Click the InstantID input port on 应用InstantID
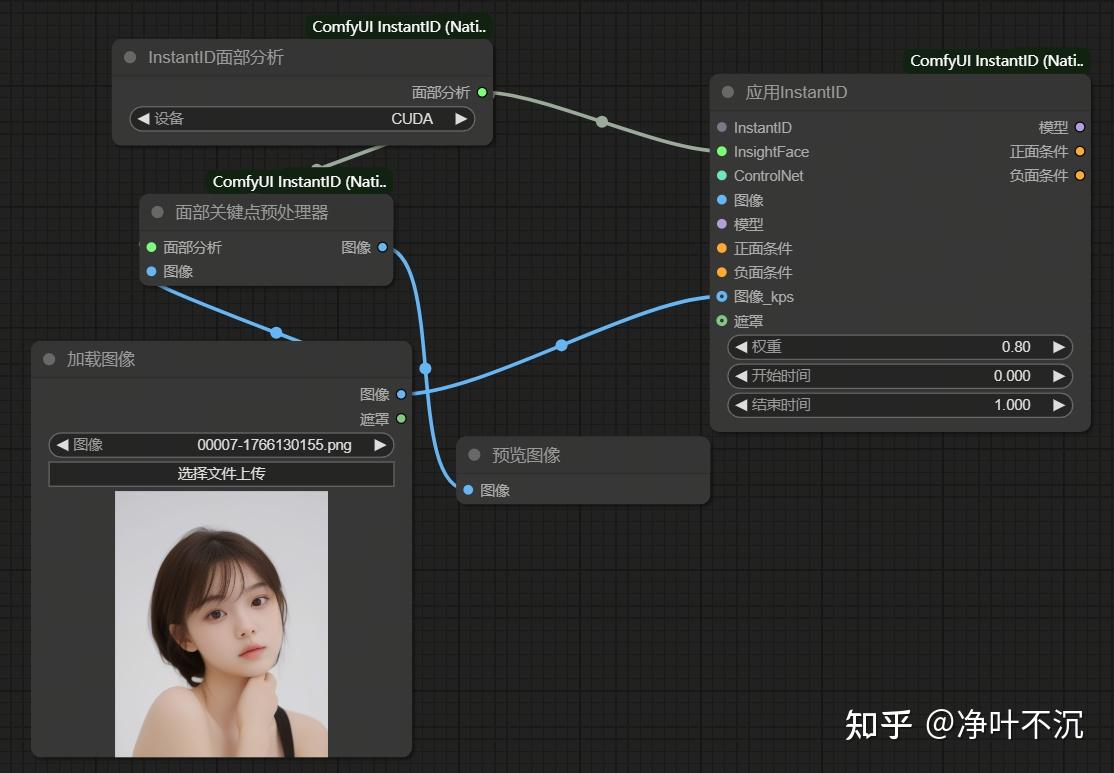The image size is (1114, 773). 721,127
